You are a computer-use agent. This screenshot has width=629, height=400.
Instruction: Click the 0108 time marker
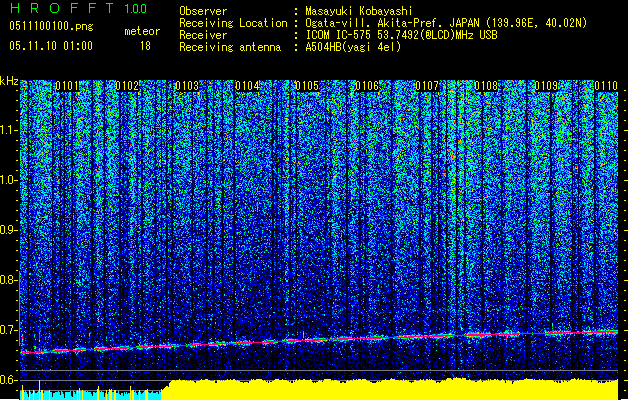click(486, 87)
